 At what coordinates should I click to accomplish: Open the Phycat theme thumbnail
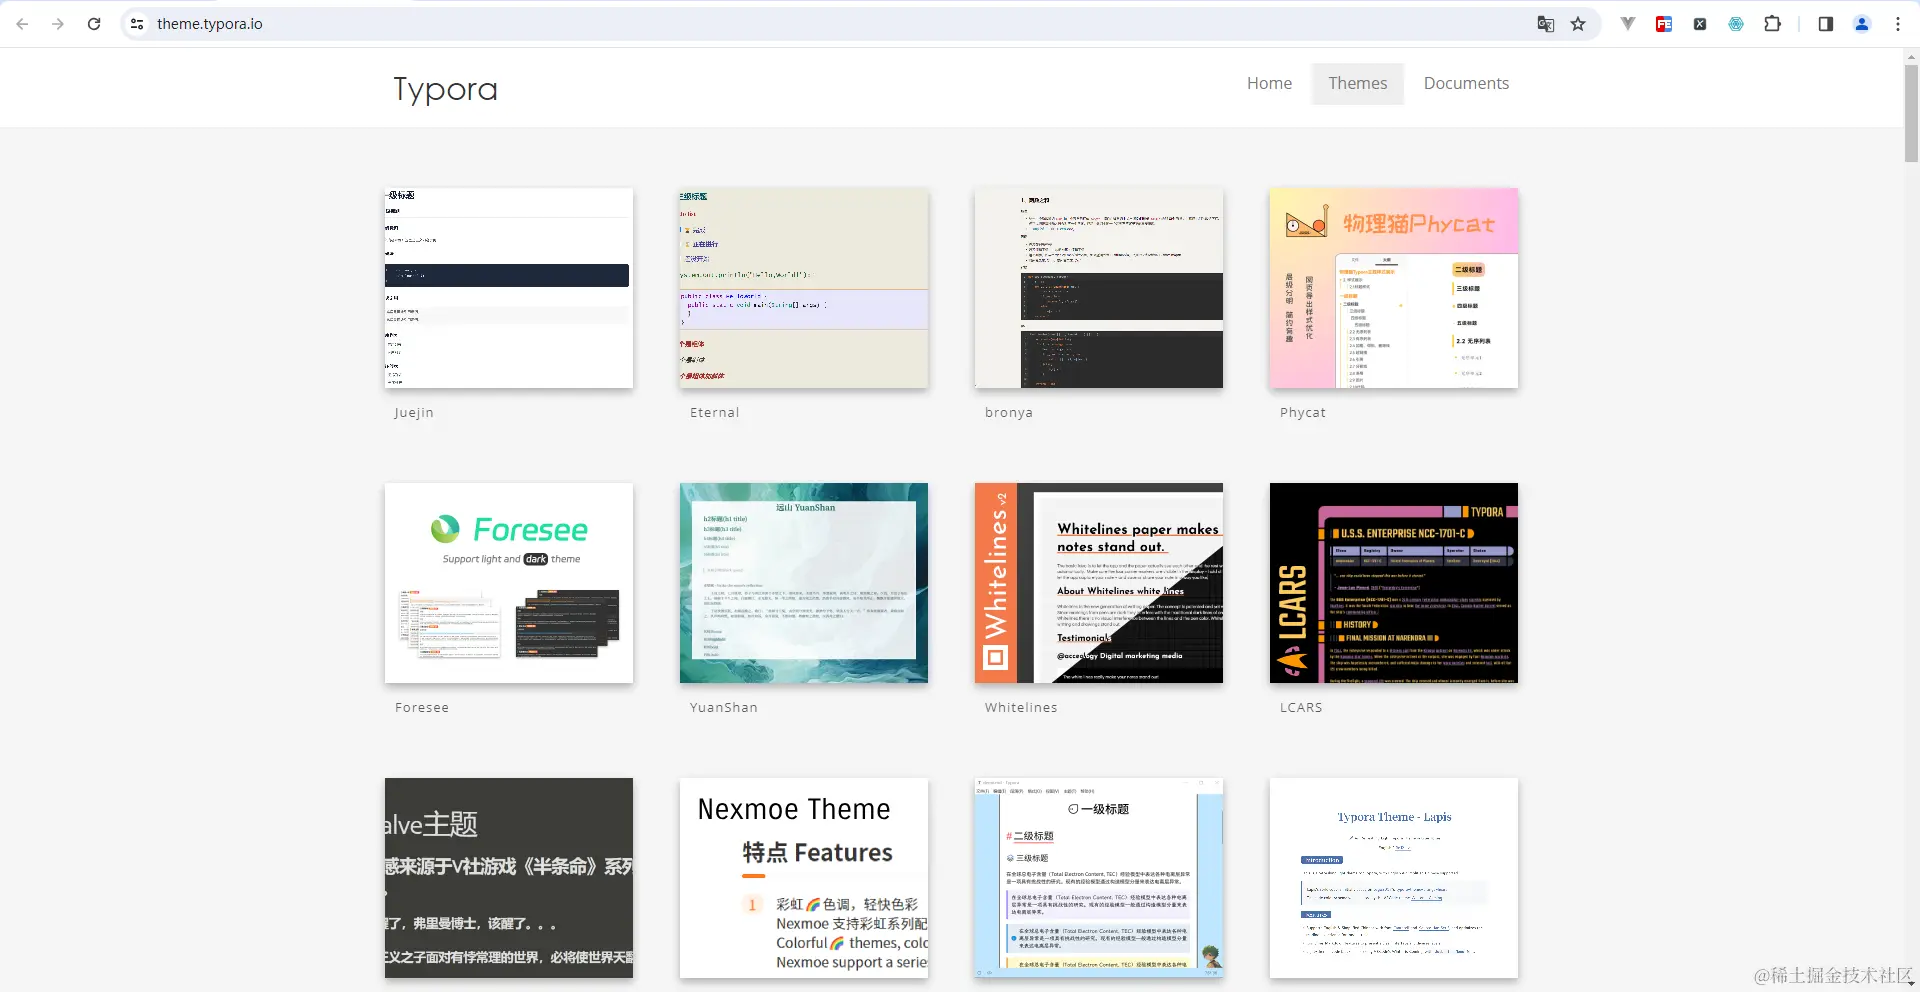[1394, 288]
